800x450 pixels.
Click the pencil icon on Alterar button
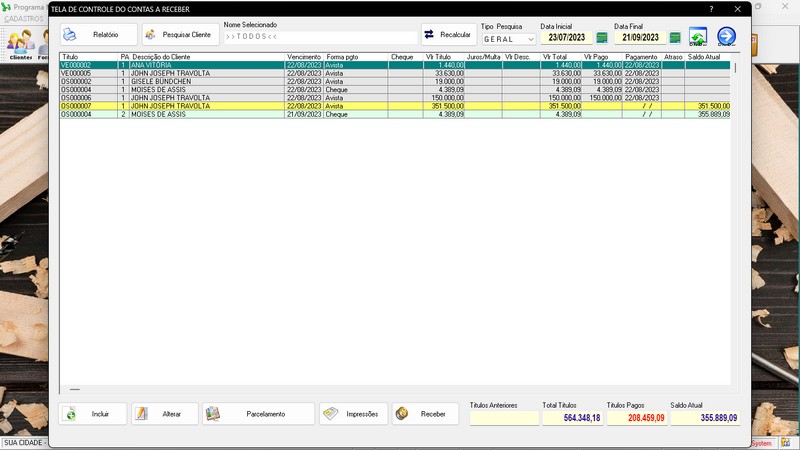tap(141, 414)
